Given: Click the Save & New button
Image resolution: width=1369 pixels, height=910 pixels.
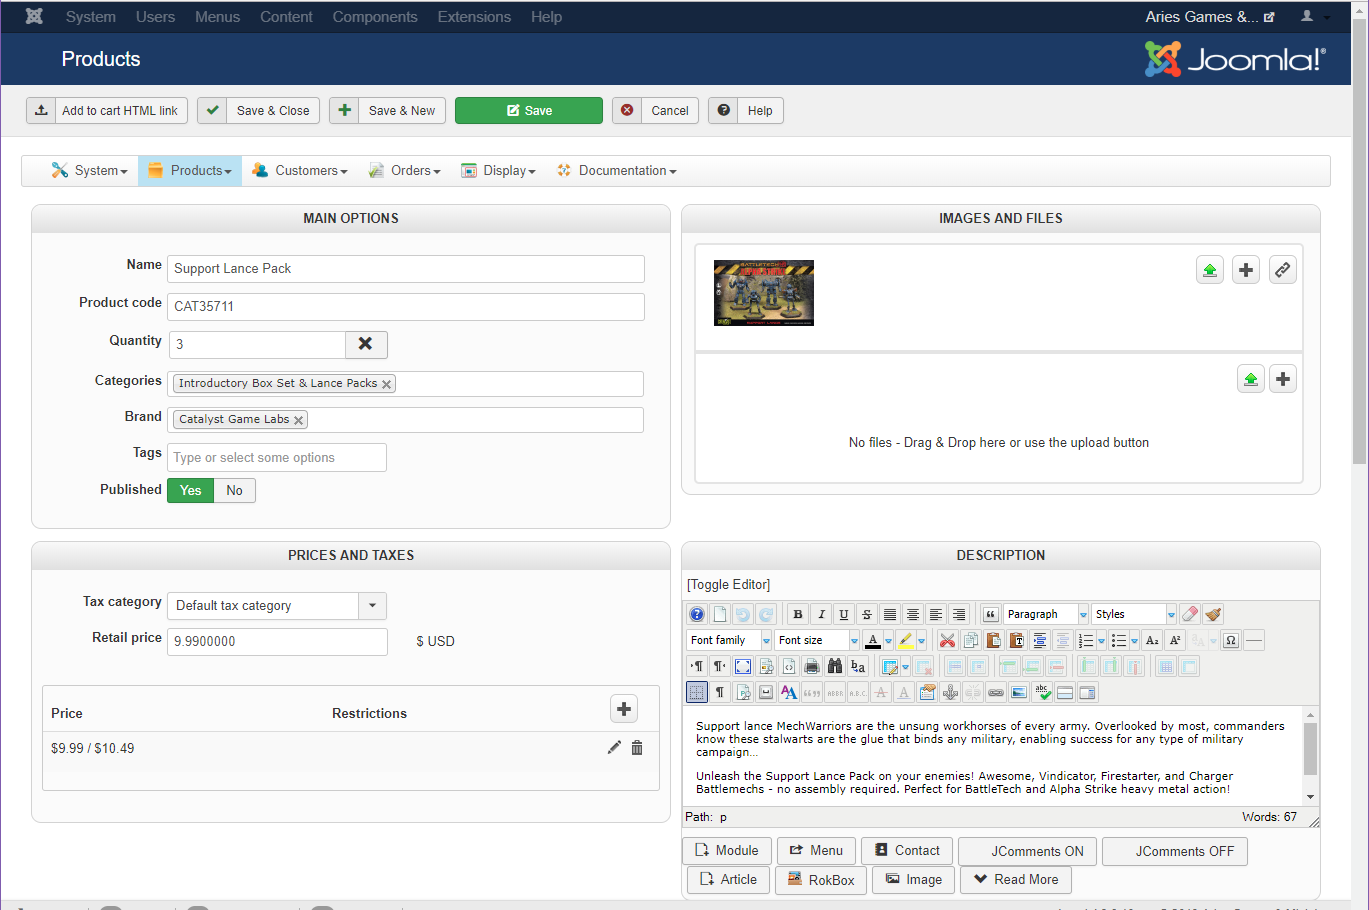Looking at the screenshot, I should [388, 111].
